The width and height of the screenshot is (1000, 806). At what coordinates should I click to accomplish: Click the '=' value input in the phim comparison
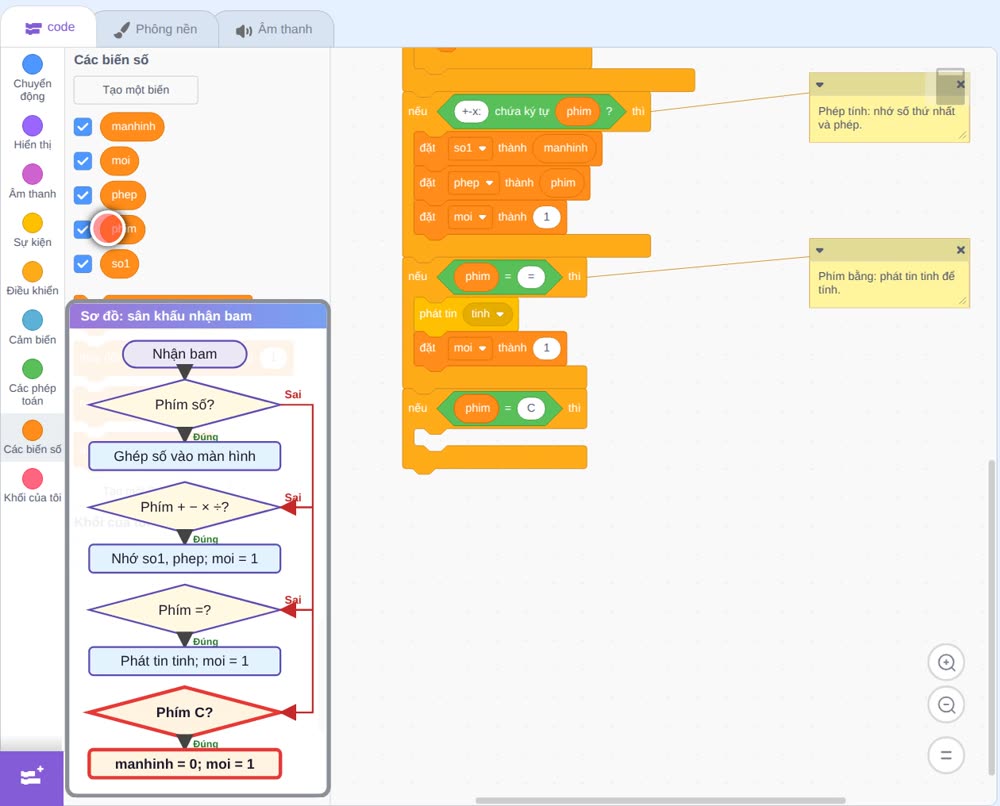tap(531, 277)
